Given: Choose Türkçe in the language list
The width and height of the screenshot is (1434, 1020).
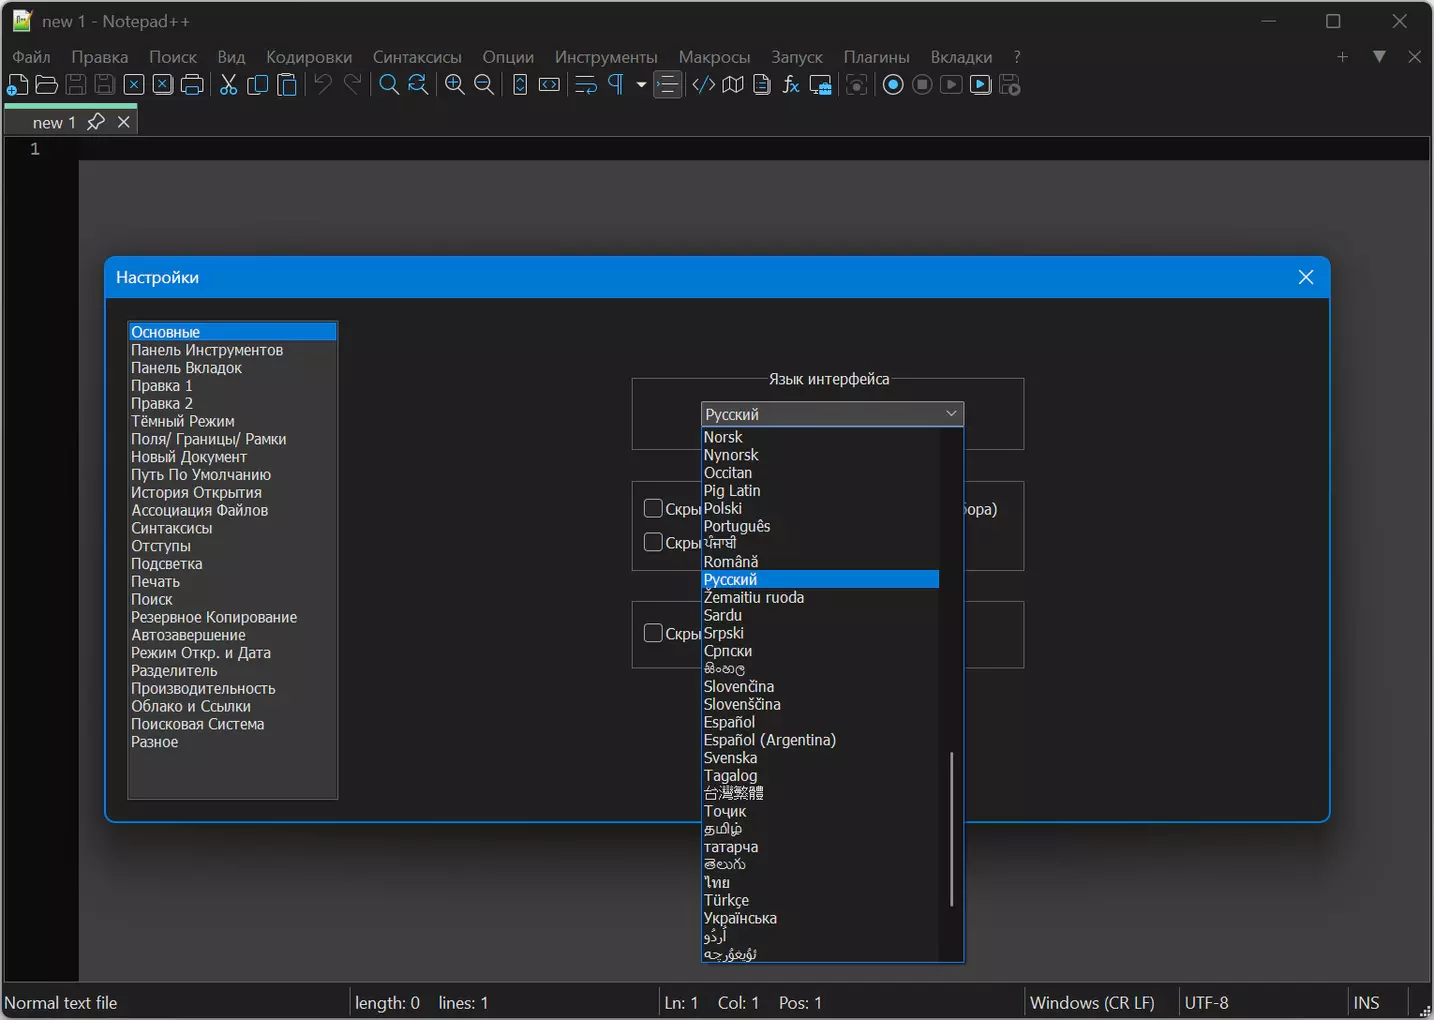Looking at the screenshot, I should point(820,900).
